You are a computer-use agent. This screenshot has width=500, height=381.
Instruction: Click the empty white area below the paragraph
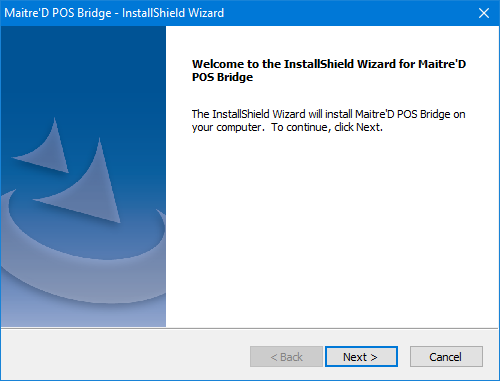[x=332, y=230]
